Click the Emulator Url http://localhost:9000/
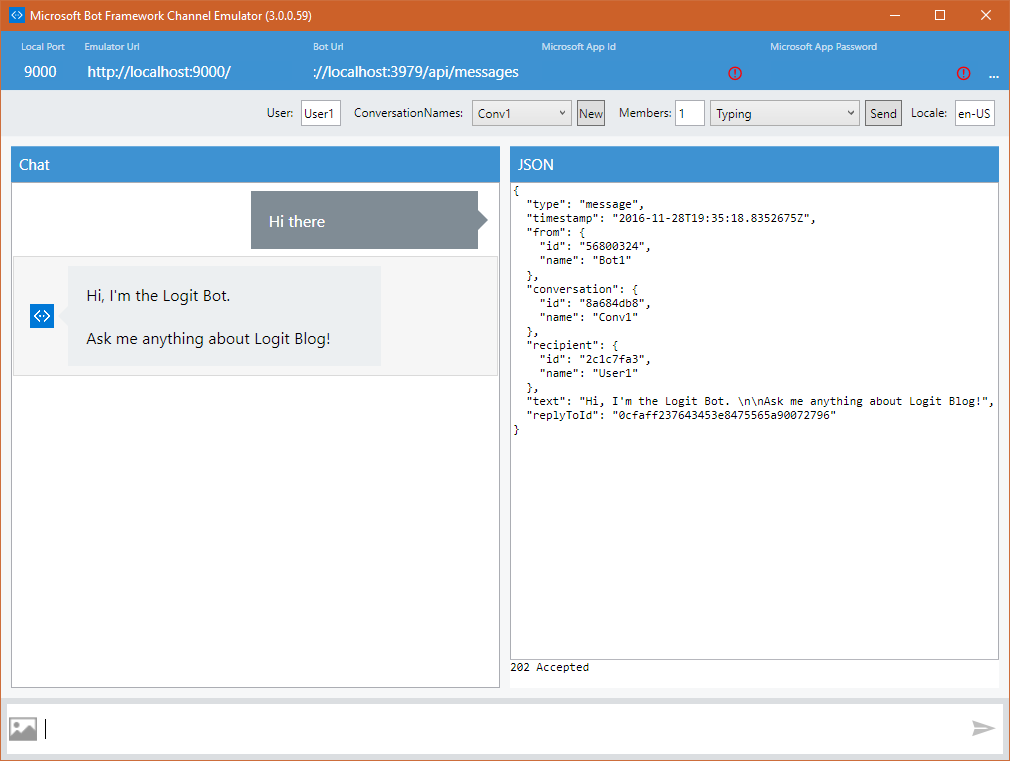Screen dimensions: 1010x761 pyautogui.click(x=159, y=72)
